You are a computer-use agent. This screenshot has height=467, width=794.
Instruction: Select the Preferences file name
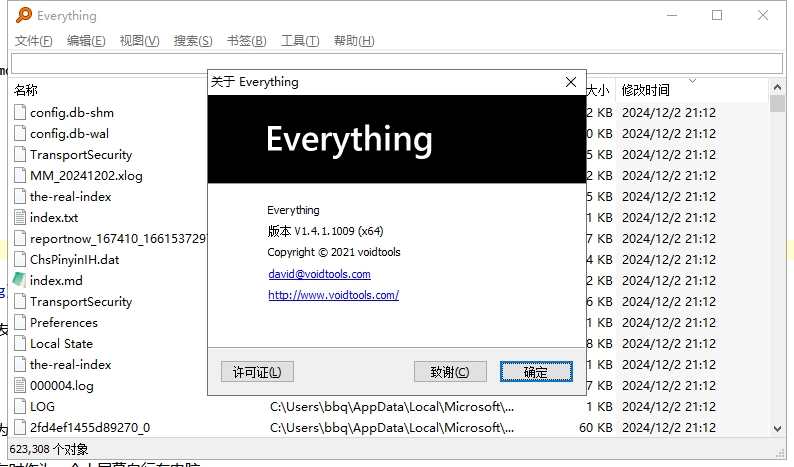tap(64, 323)
